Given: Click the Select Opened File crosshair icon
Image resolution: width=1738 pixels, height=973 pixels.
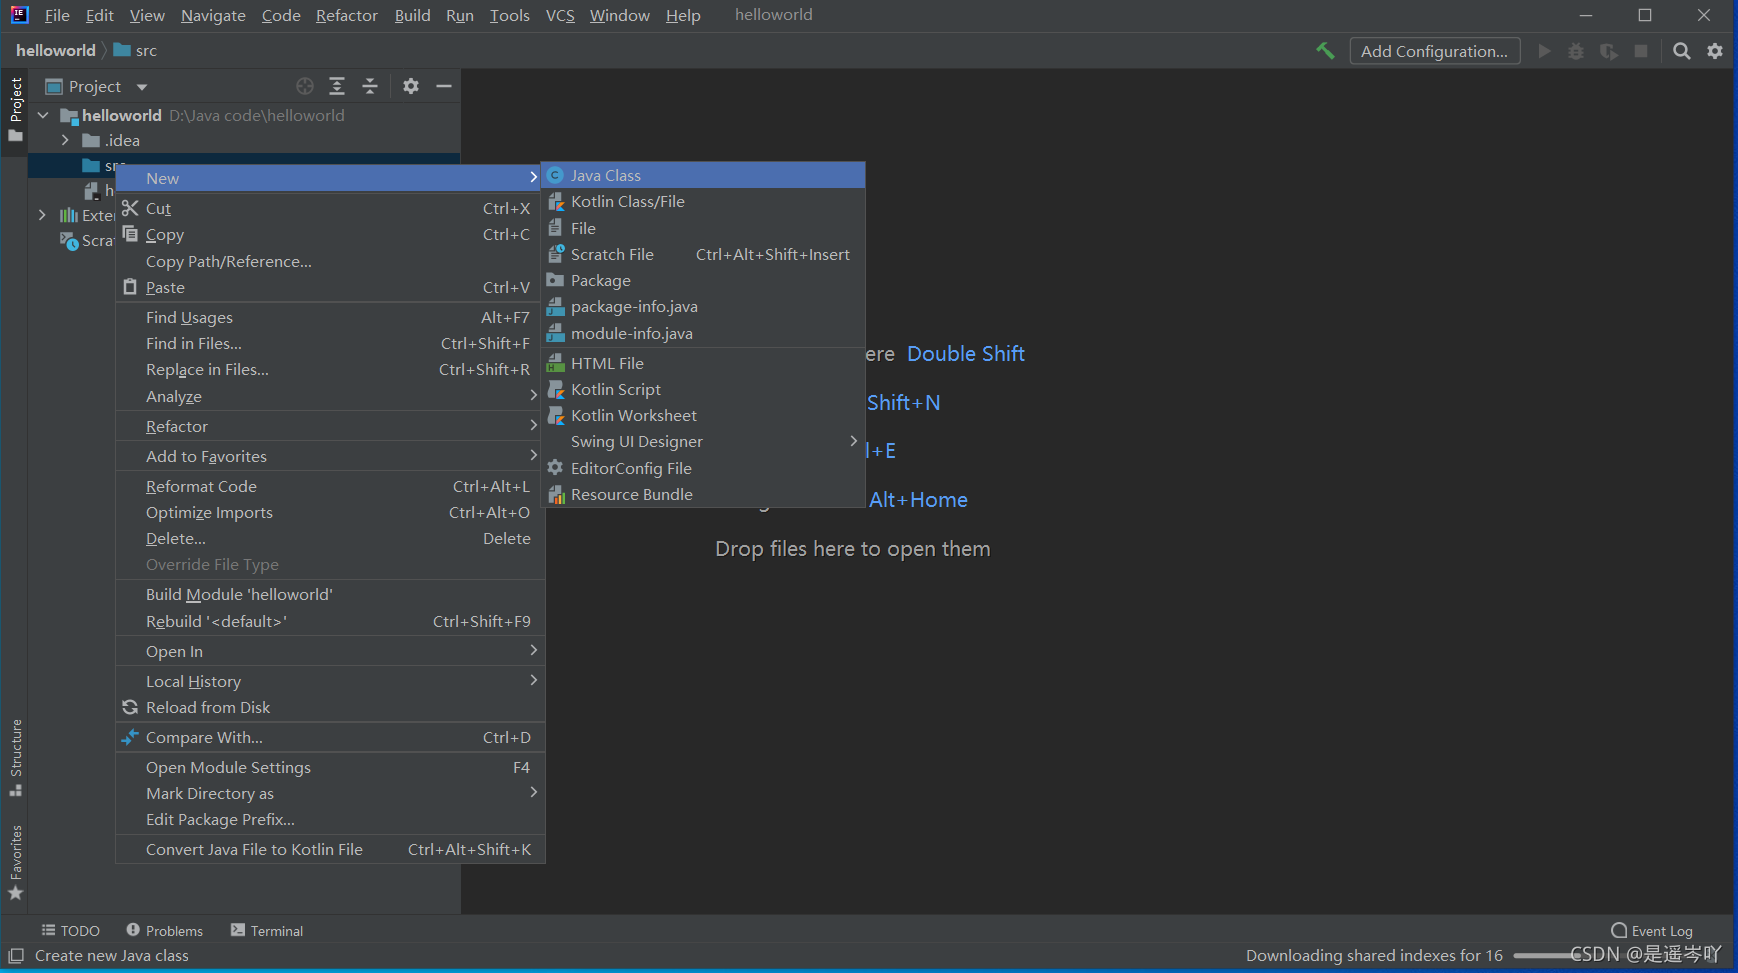Looking at the screenshot, I should pos(305,86).
